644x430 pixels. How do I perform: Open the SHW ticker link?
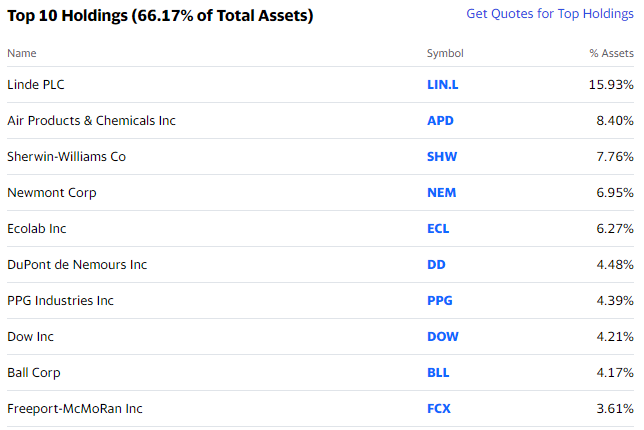pos(442,156)
